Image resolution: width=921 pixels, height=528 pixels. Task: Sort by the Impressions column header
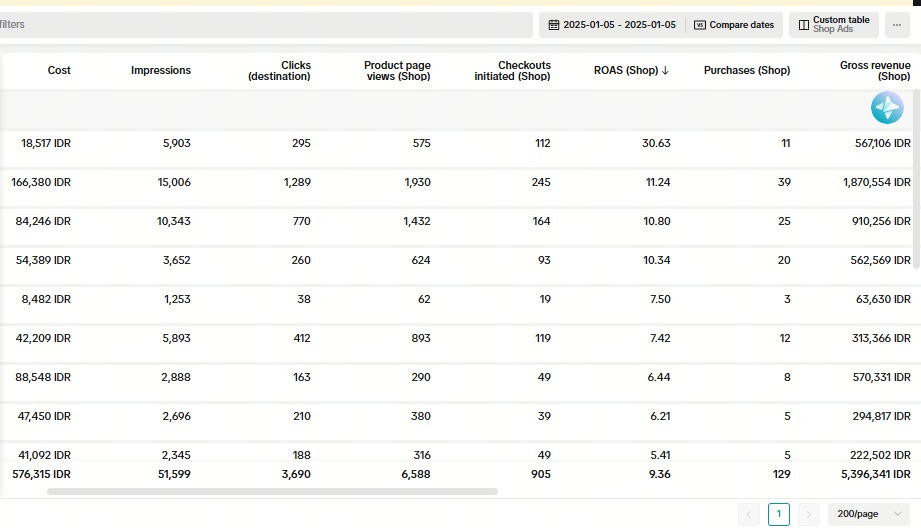pos(160,71)
